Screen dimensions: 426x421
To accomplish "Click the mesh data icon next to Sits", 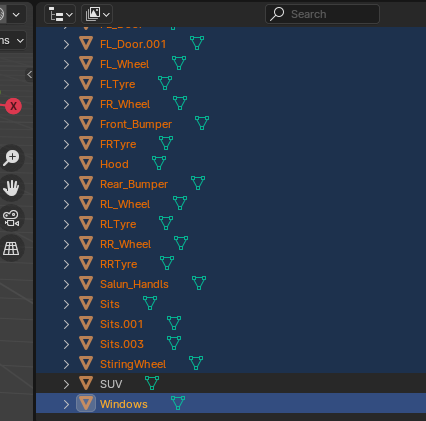I will click(150, 303).
